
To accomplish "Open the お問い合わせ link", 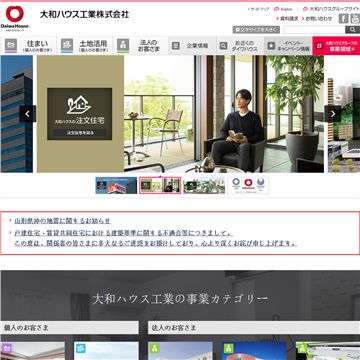I will click(317, 19).
